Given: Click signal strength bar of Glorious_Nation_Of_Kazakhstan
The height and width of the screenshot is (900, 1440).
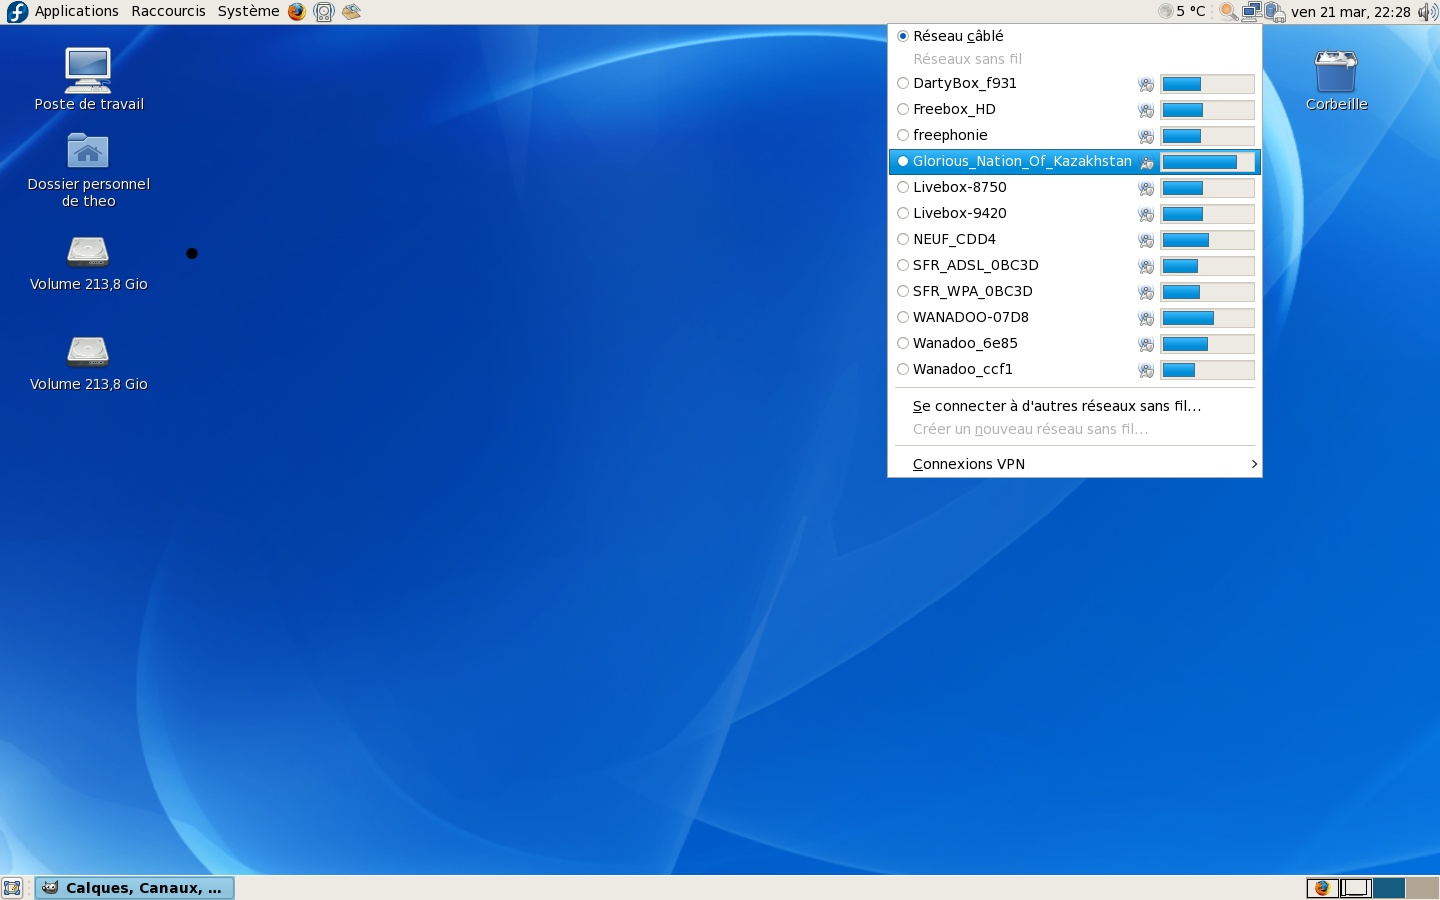Looking at the screenshot, I should (1207, 162).
